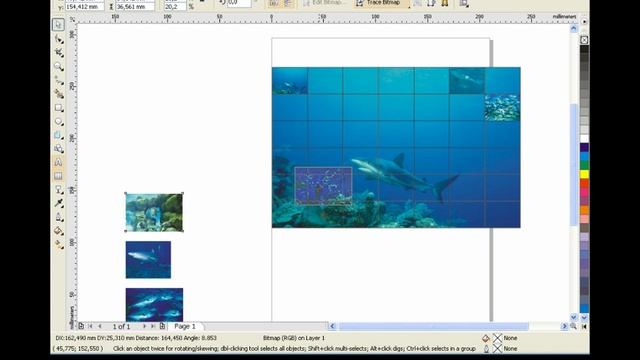Screen dimensions: 640x360
Task: Select the Table tool
Action: pos(58,176)
